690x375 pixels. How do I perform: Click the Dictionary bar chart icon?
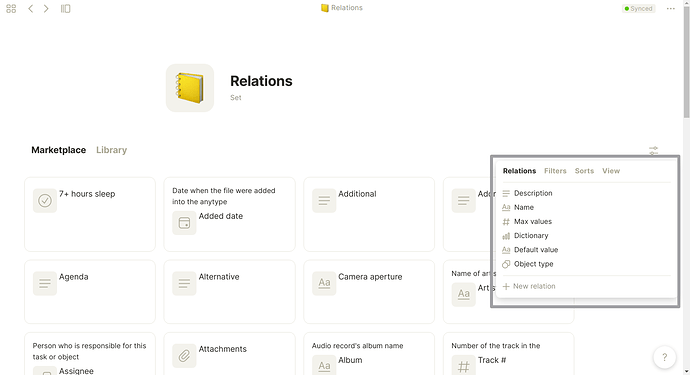tap(506, 236)
